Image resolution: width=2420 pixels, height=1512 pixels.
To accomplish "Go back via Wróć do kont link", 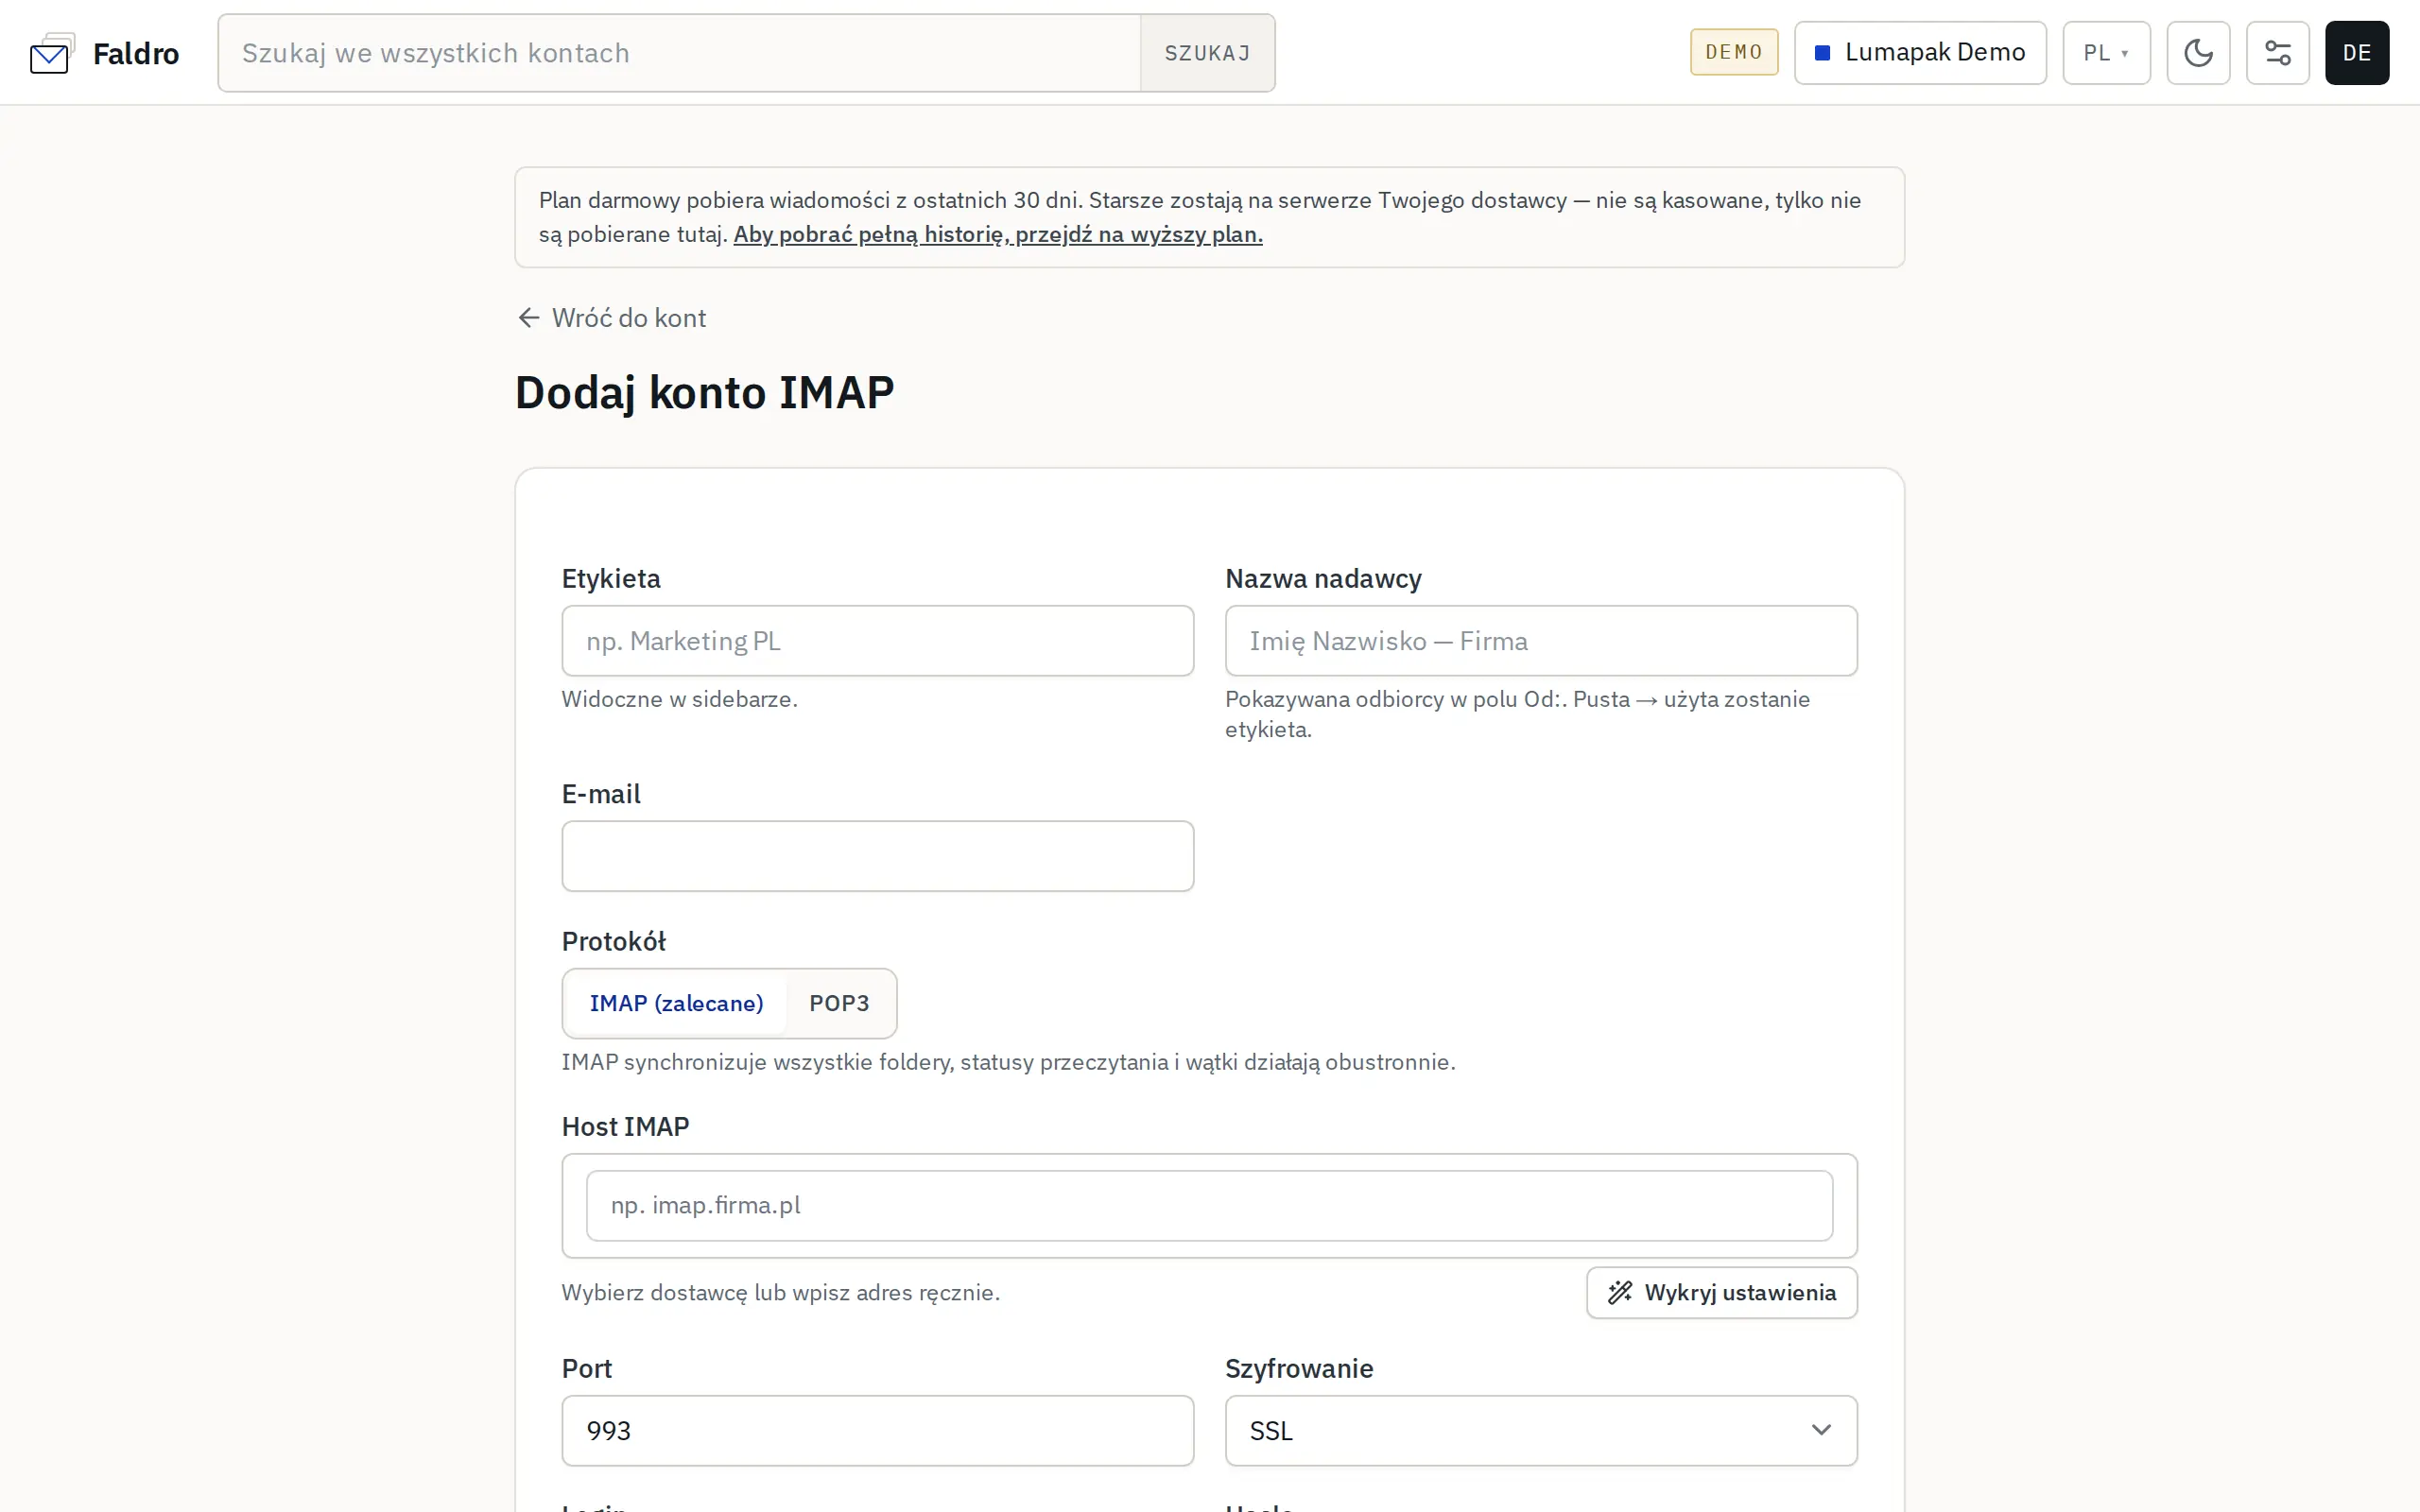I will pos(612,318).
